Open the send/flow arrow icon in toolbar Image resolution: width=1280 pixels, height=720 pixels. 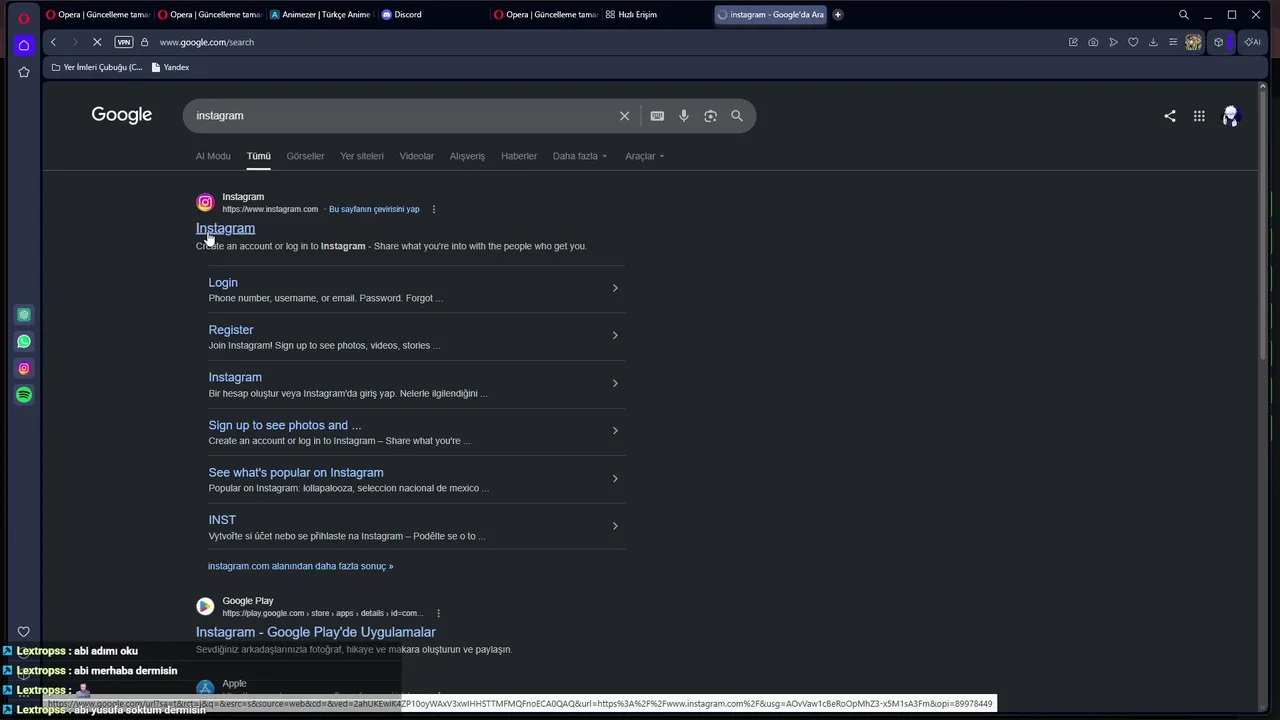coord(1113,42)
